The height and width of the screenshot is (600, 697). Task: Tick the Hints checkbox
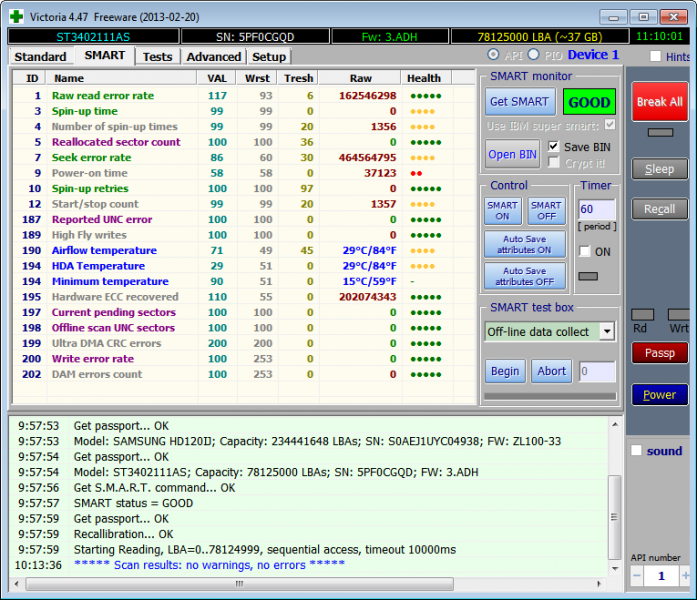[x=655, y=57]
